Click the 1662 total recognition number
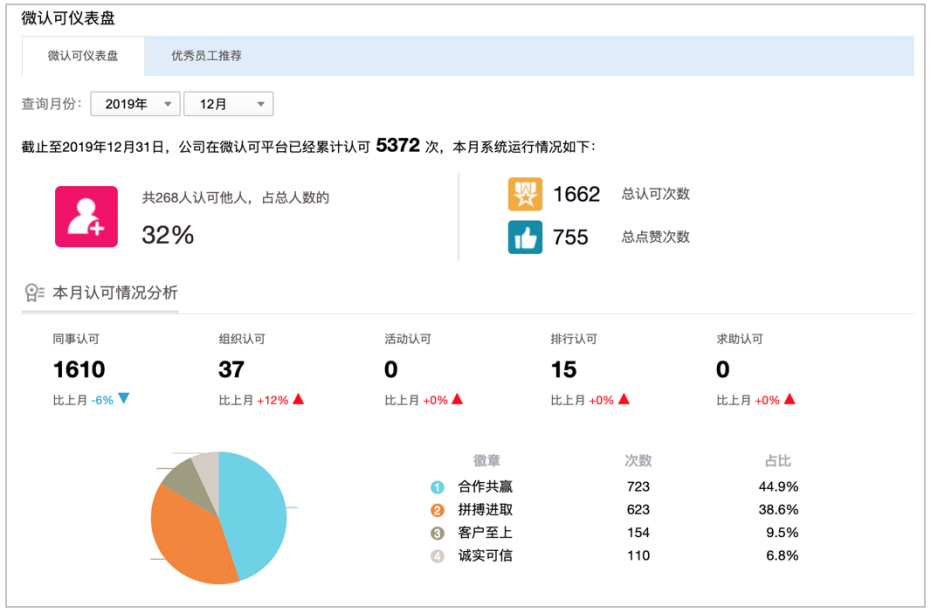This screenshot has height=613, width=931. pos(576,194)
